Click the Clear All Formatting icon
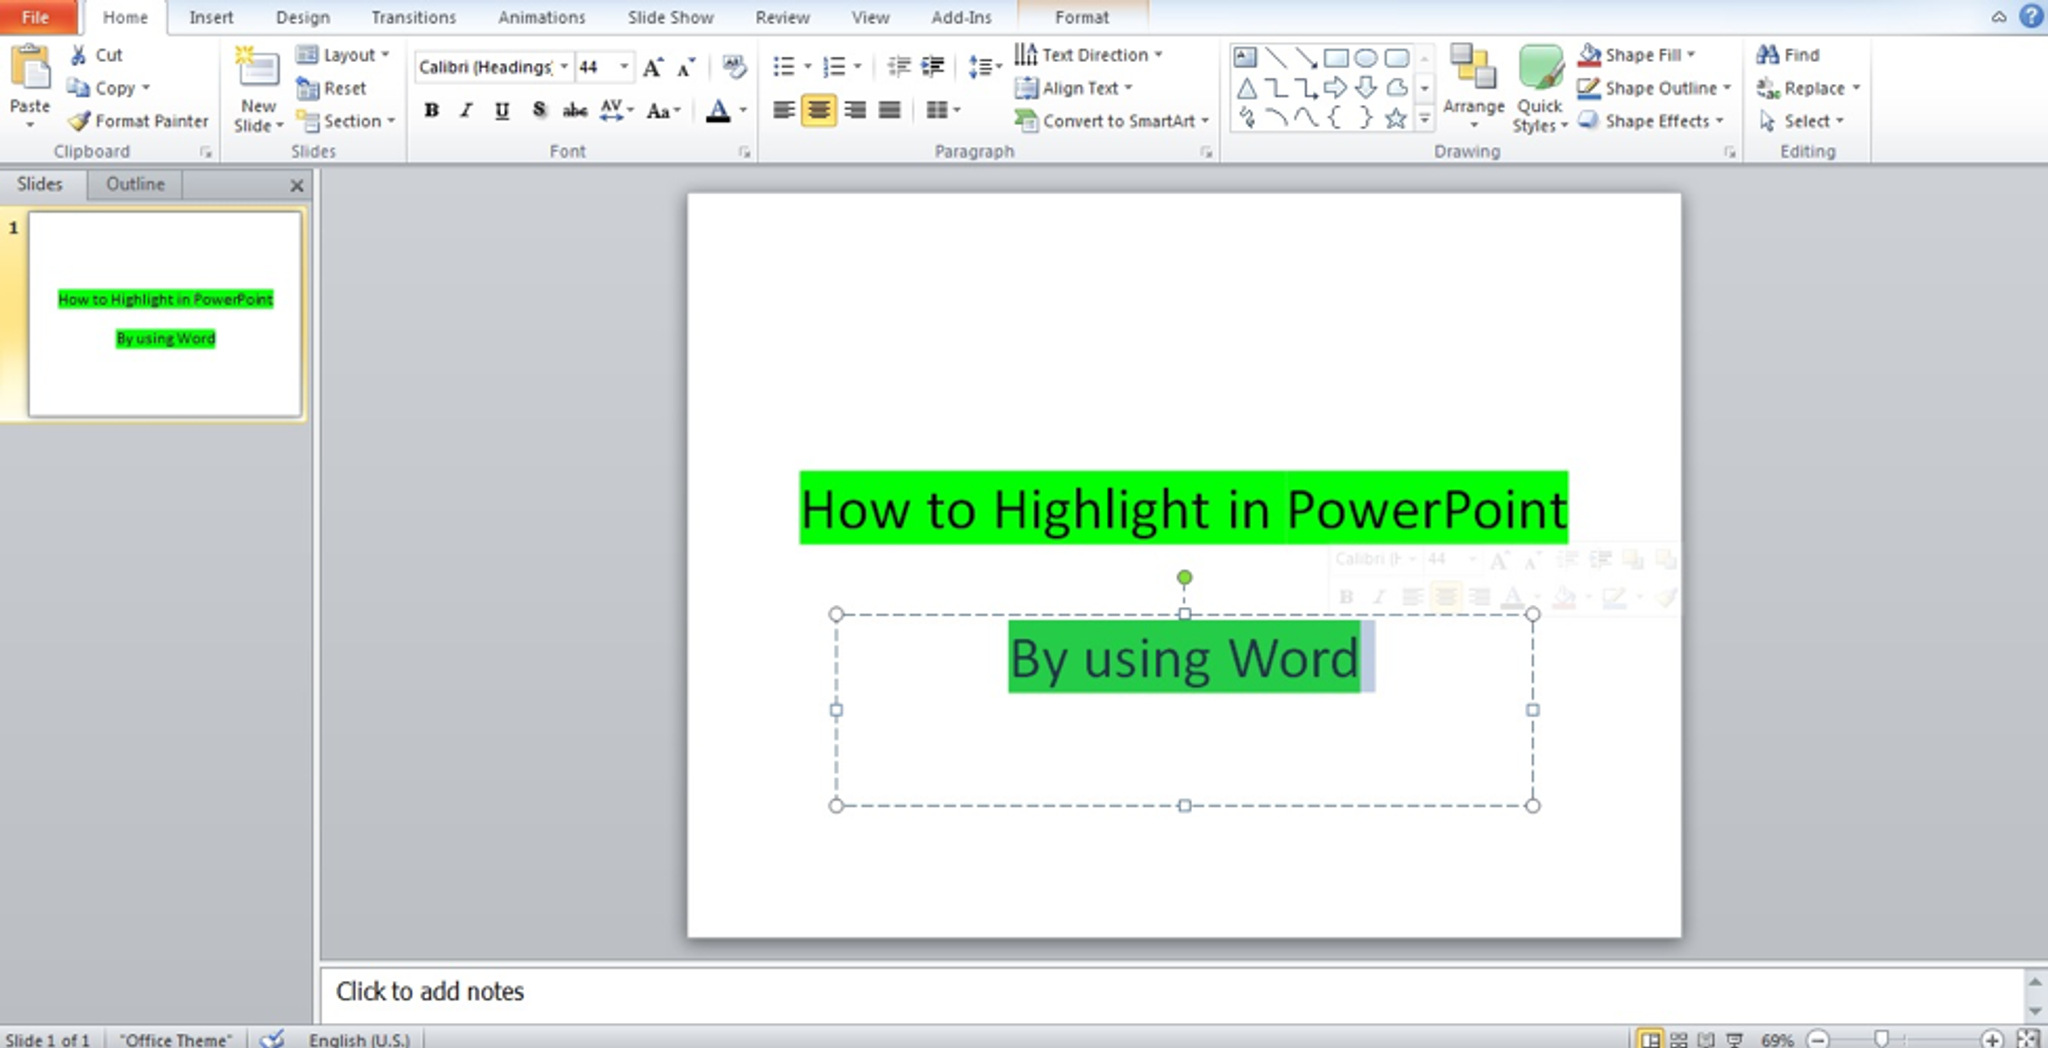Screen dimensions: 2048x1048 coord(734,67)
